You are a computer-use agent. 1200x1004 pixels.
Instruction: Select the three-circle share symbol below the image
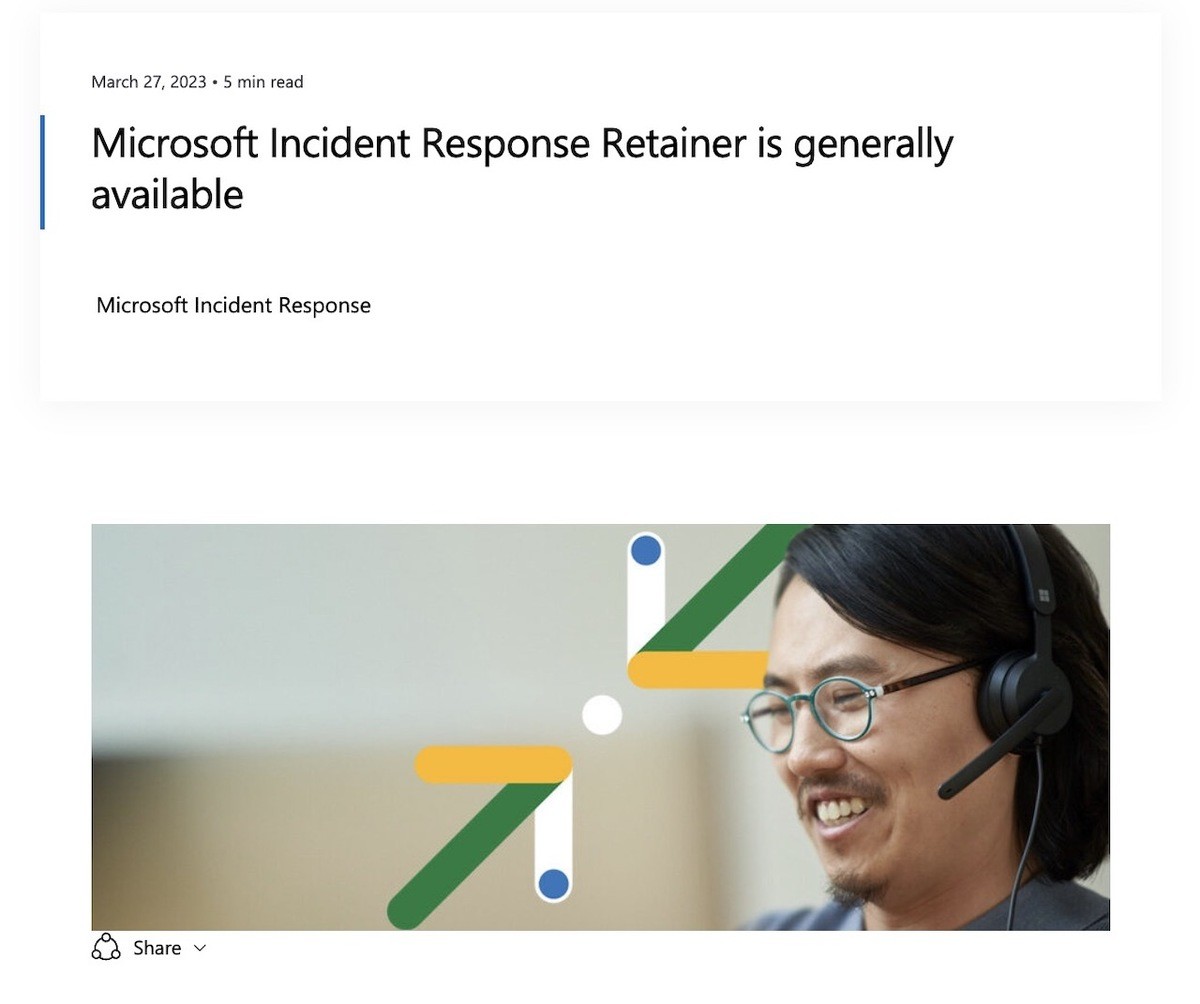coord(105,947)
